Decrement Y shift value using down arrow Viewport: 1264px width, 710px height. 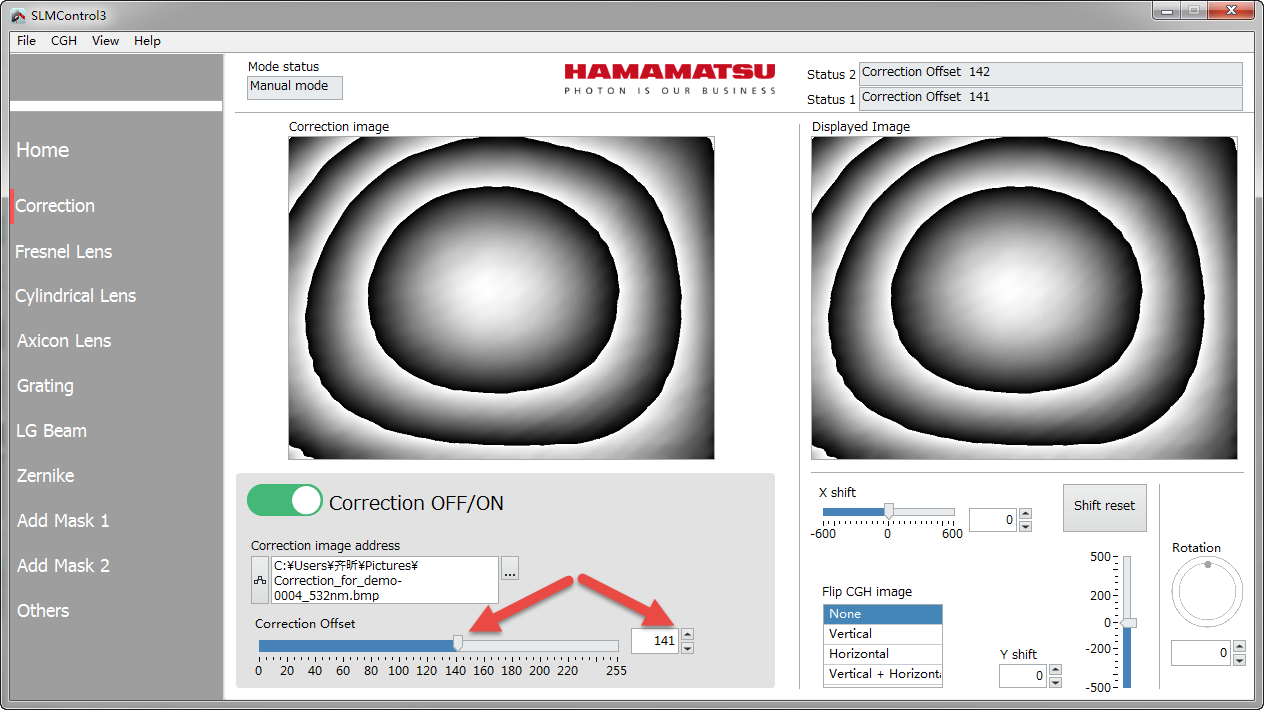click(x=1055, y=682)
